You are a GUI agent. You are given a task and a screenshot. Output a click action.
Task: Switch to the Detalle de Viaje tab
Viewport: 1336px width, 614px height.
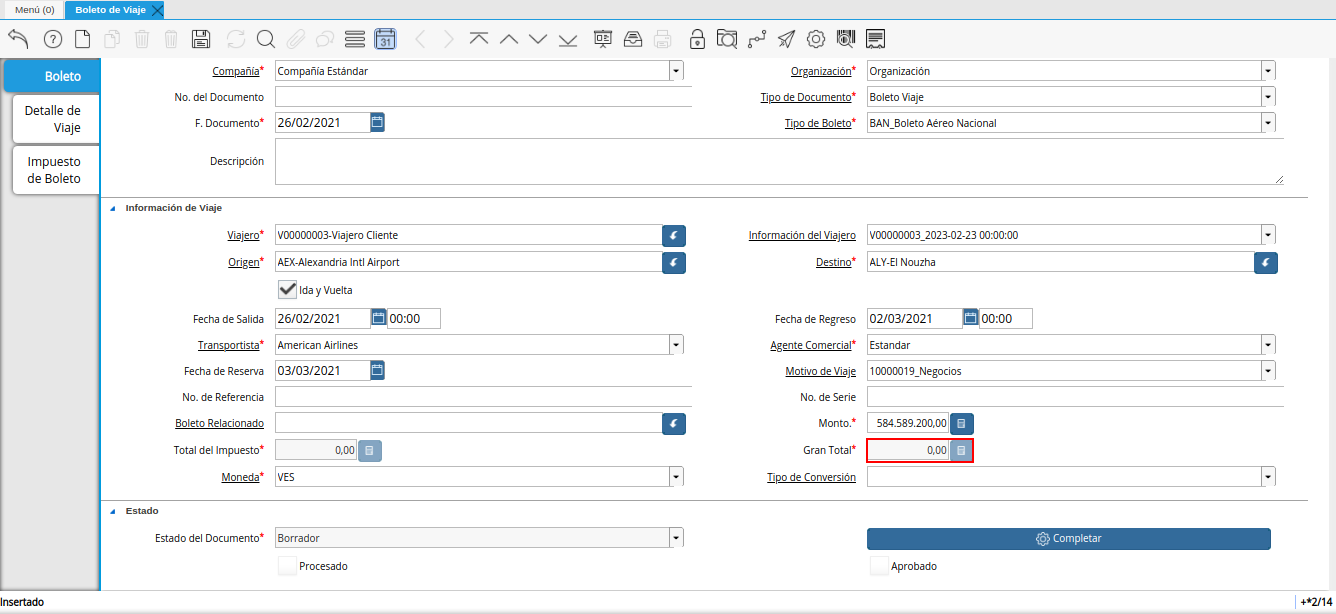(53, 119)
